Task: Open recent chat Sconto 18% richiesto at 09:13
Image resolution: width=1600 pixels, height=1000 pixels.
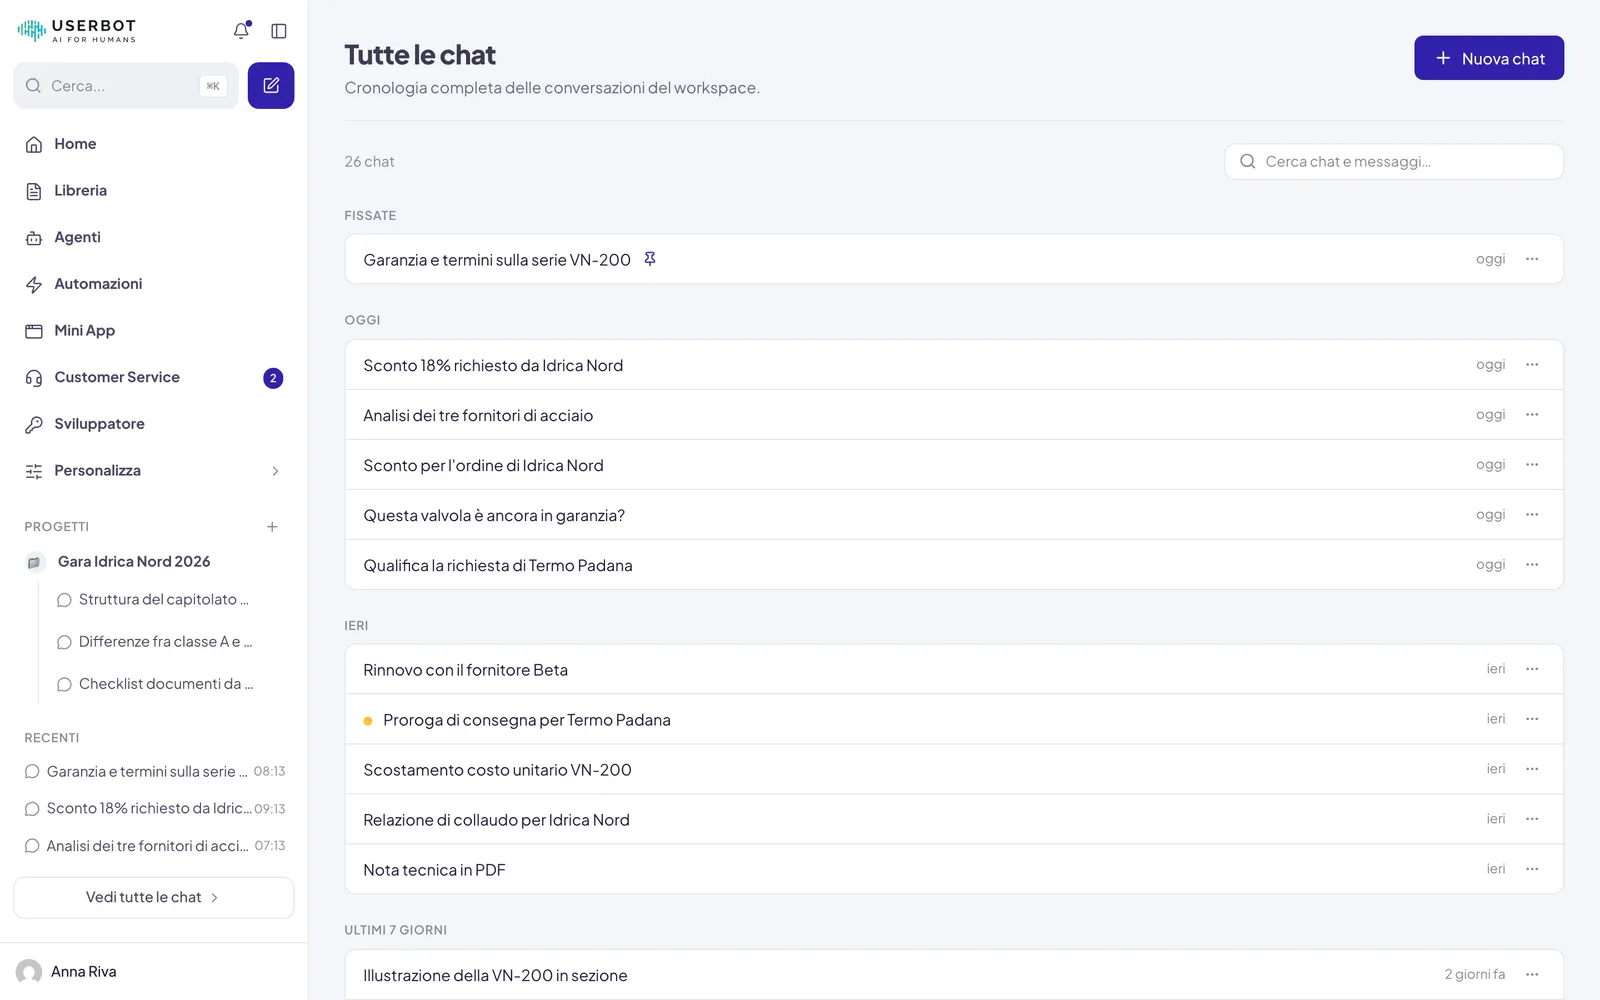Action: pos(154,809)
